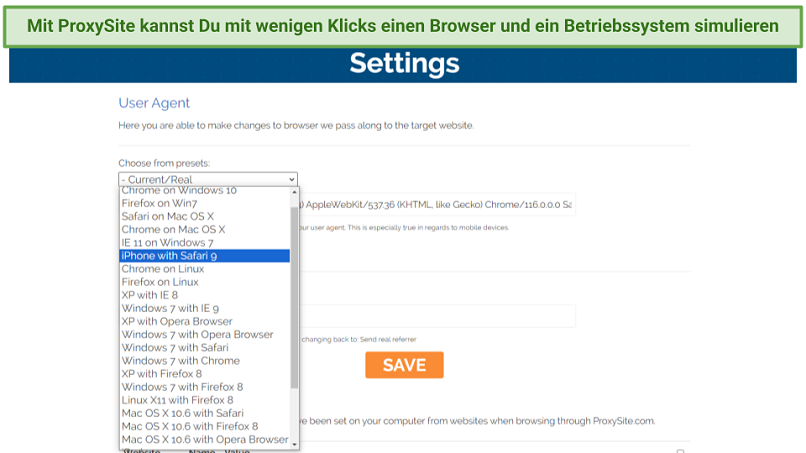Image resolution: width=806 pixels, height=453 pixels.
Task: Choose Chrome on Linux option
Action: pyautogui.click(x=163, y=269)
